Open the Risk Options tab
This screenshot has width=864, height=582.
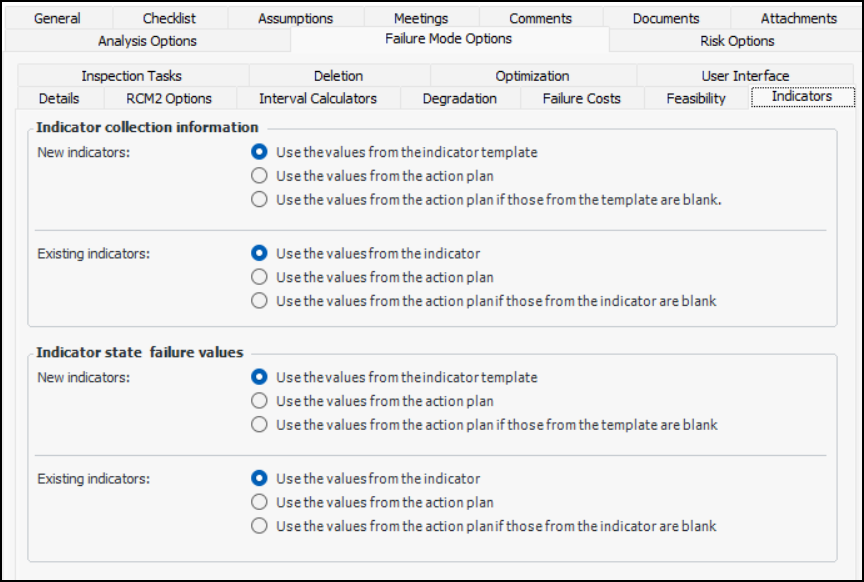(x=737, y=40)
